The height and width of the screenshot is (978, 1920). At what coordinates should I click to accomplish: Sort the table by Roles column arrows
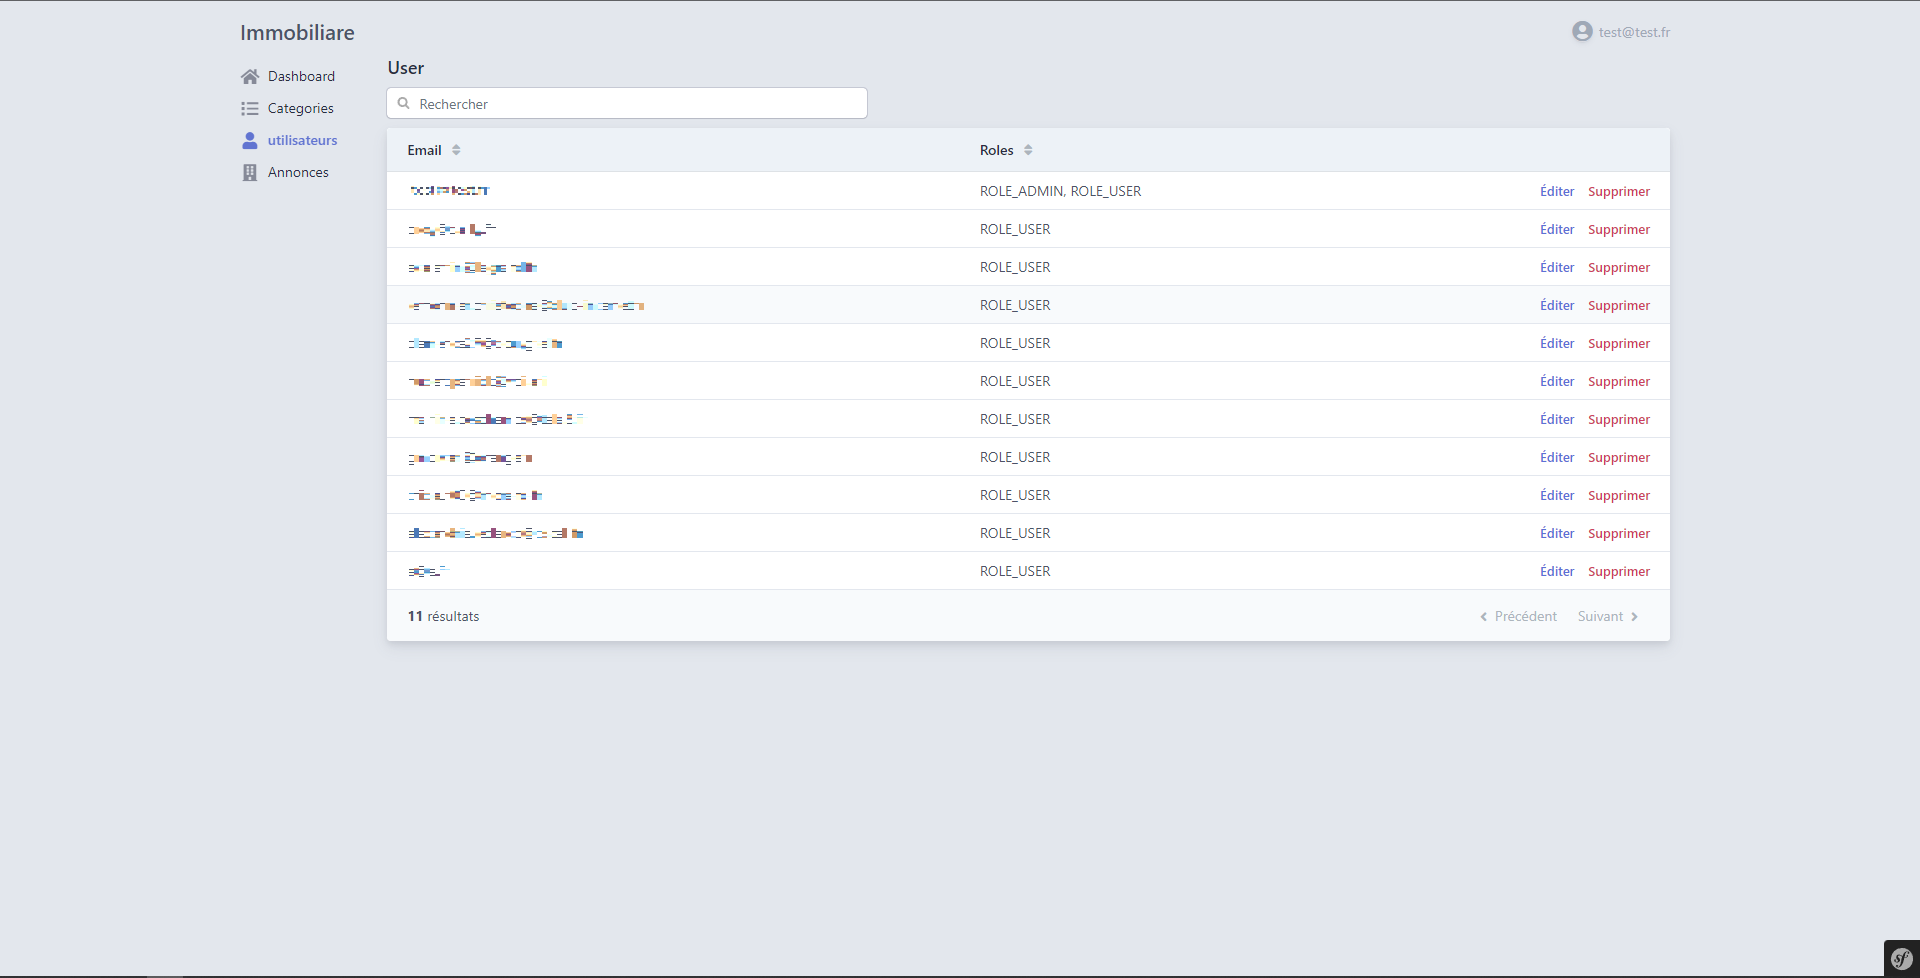[x=1028, y=150]
